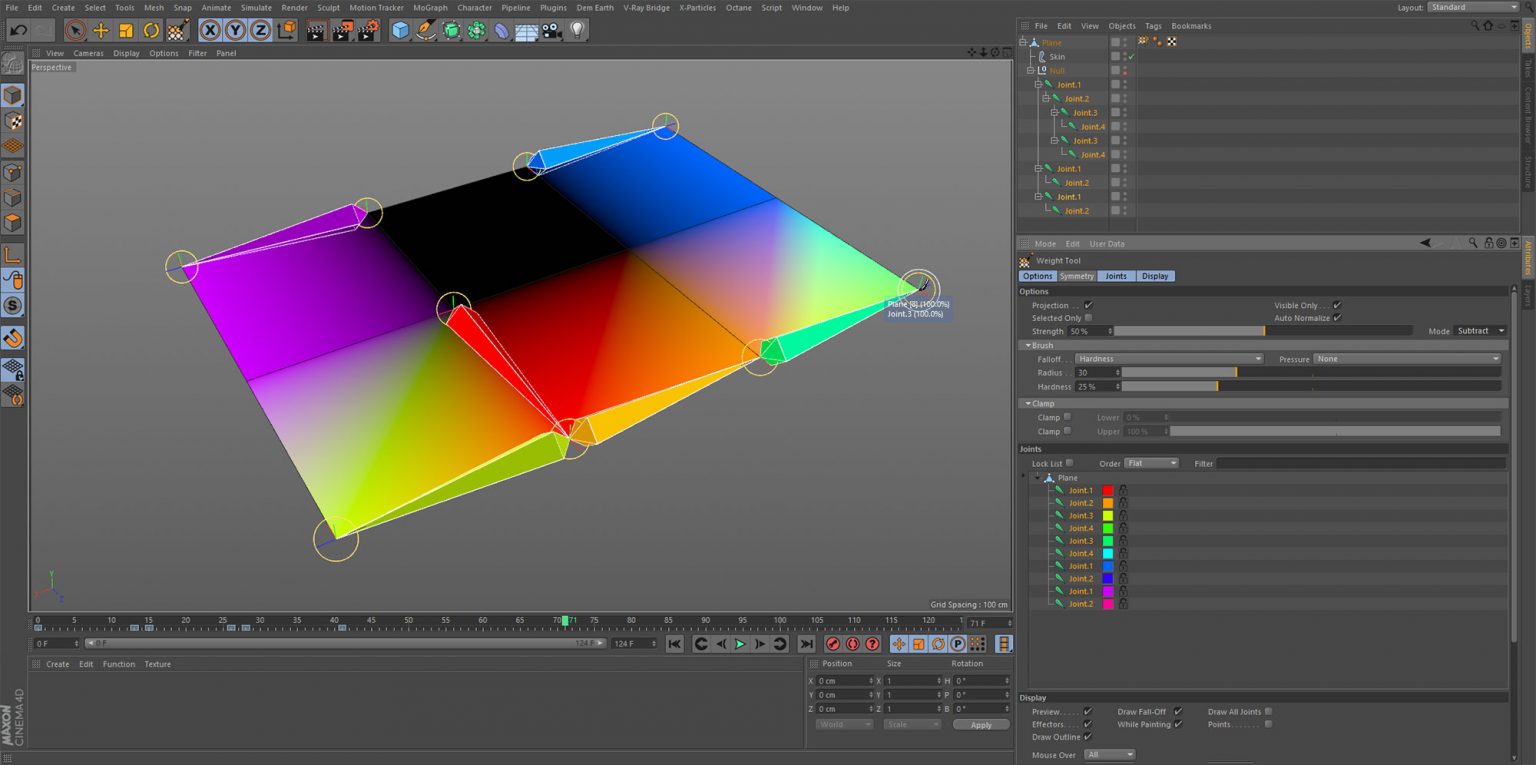
Task: Switch to the Symmetry tab
Action: [1075, 276]
